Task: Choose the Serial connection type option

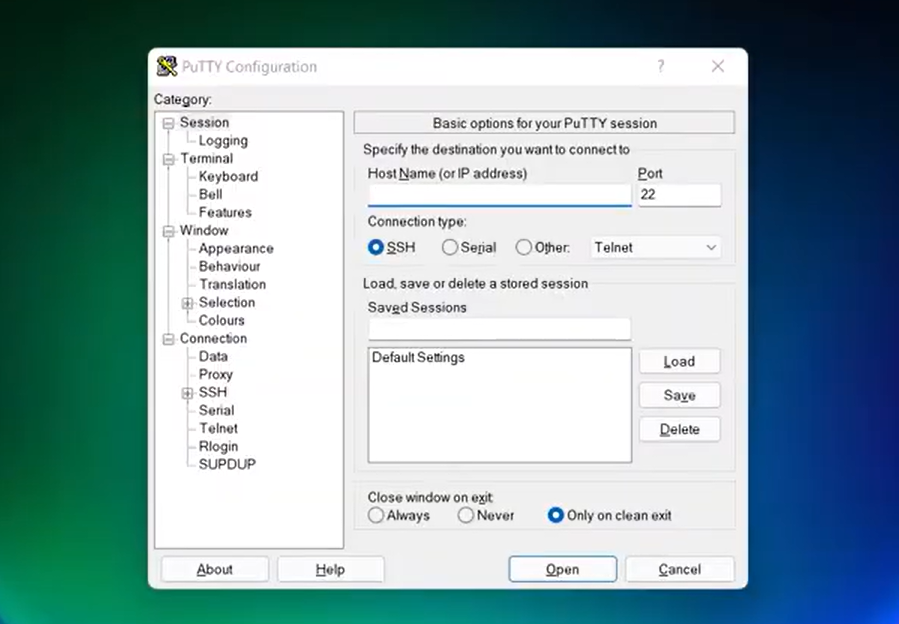Action: coord(450,247)
